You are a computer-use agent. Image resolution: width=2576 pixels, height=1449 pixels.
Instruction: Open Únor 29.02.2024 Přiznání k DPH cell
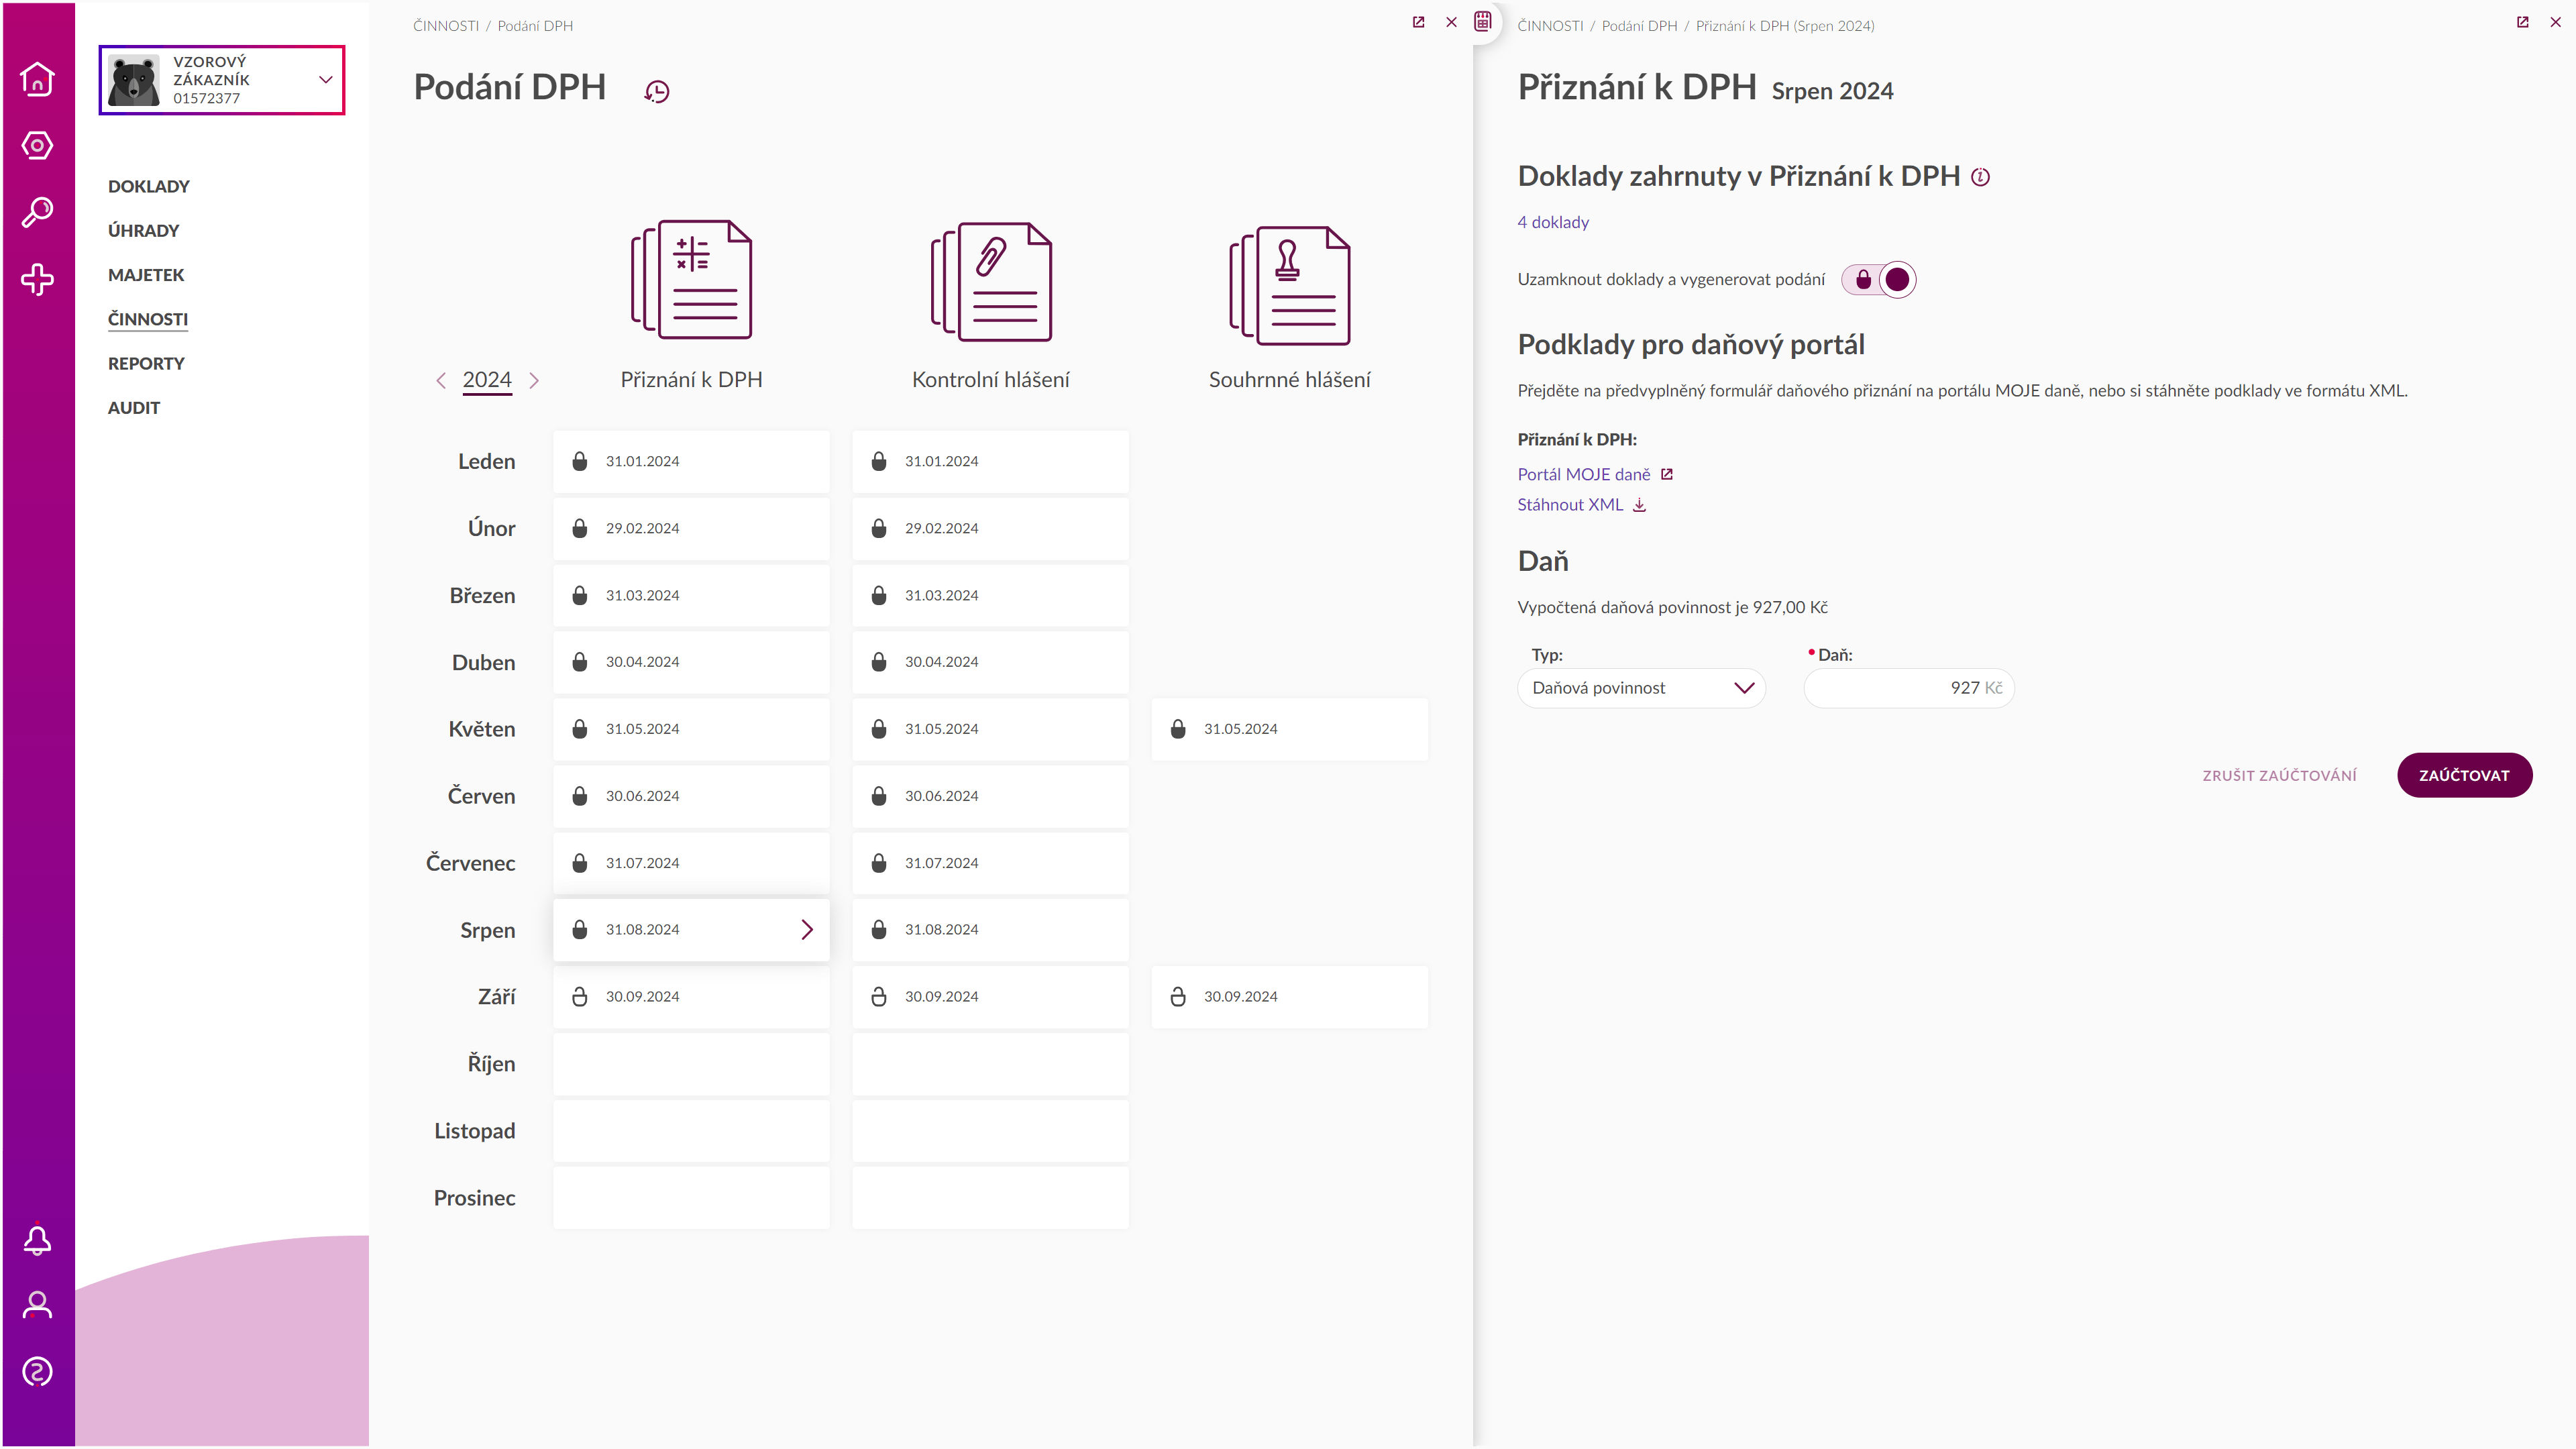(691, 528)
